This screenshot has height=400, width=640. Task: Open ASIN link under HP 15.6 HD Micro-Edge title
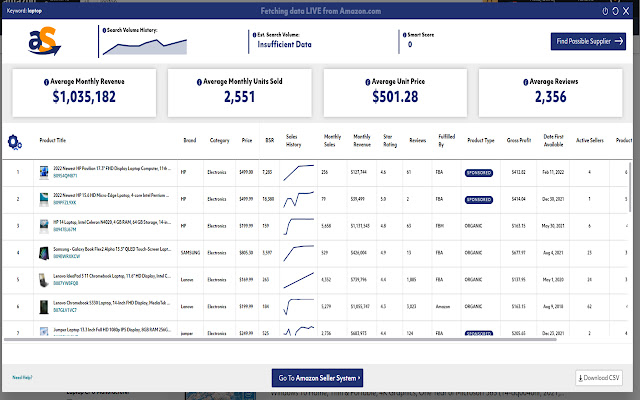tap(65, 203)
